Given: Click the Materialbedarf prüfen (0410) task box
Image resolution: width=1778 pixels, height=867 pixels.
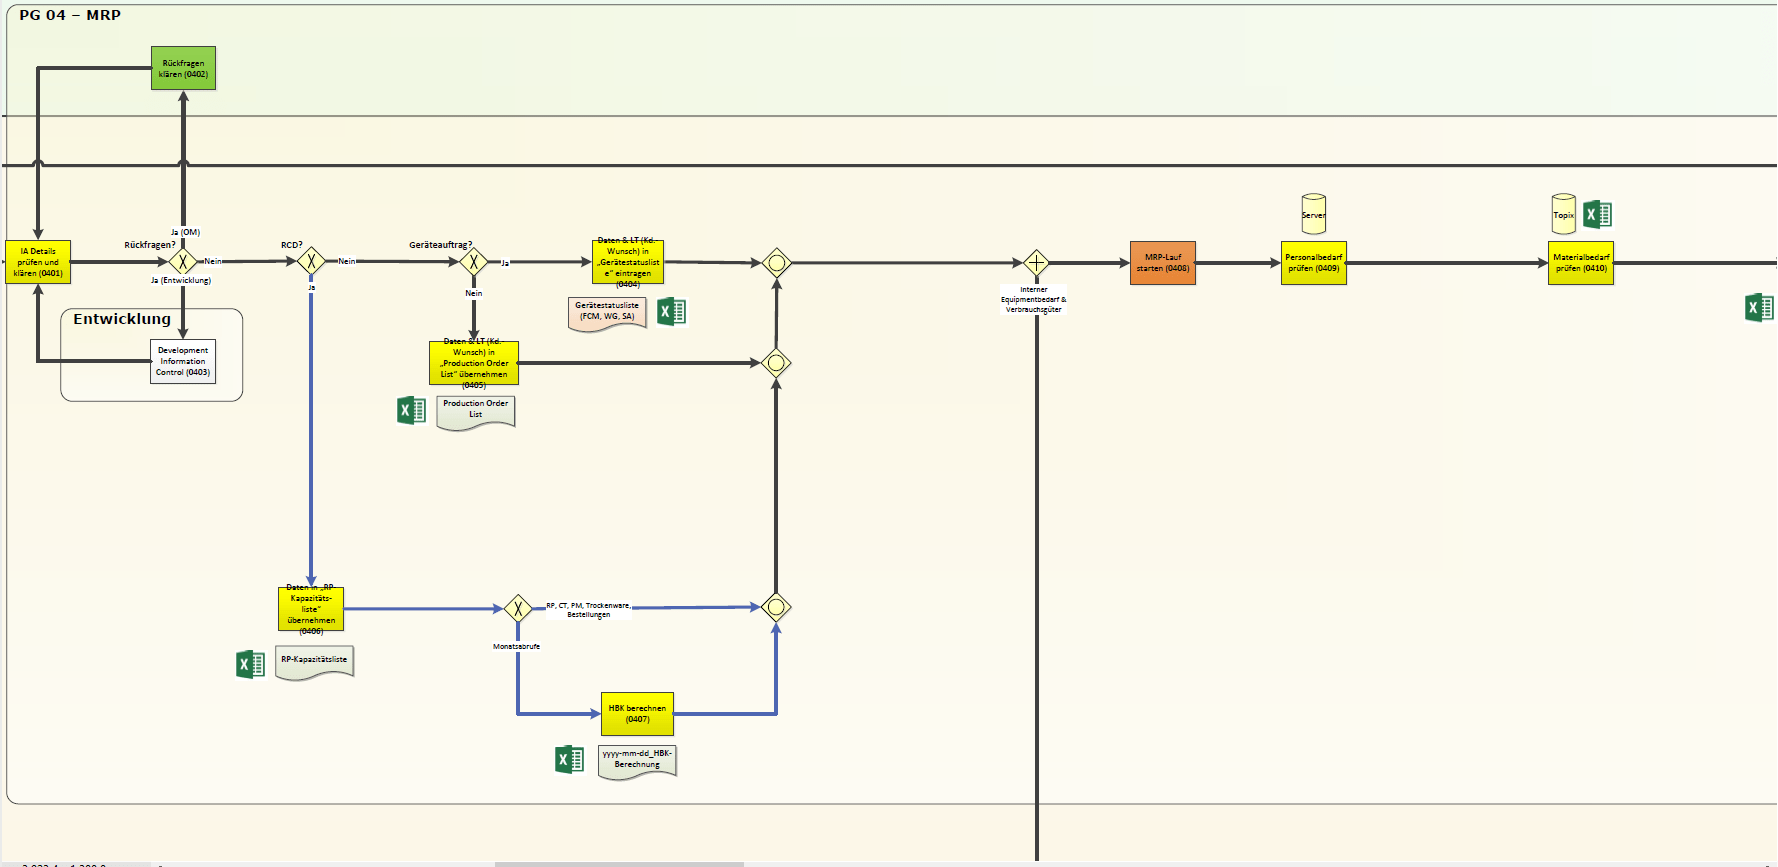Looking at the screenshot, I should (x=1580, y=263).
